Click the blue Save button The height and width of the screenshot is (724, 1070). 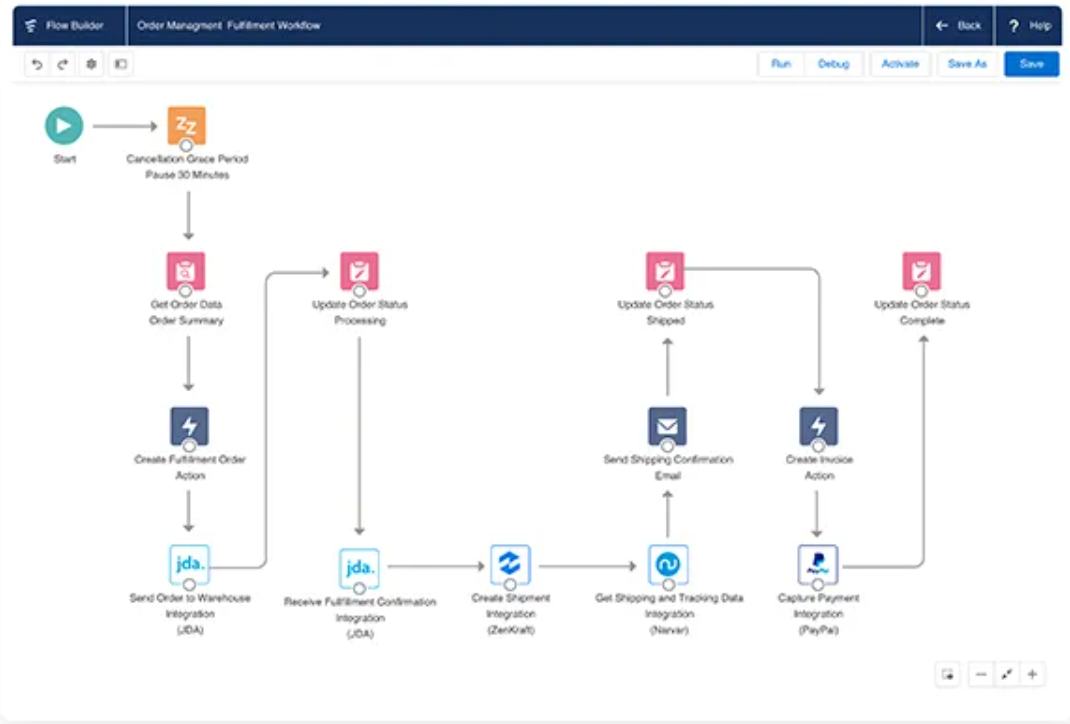(1031, 64)
